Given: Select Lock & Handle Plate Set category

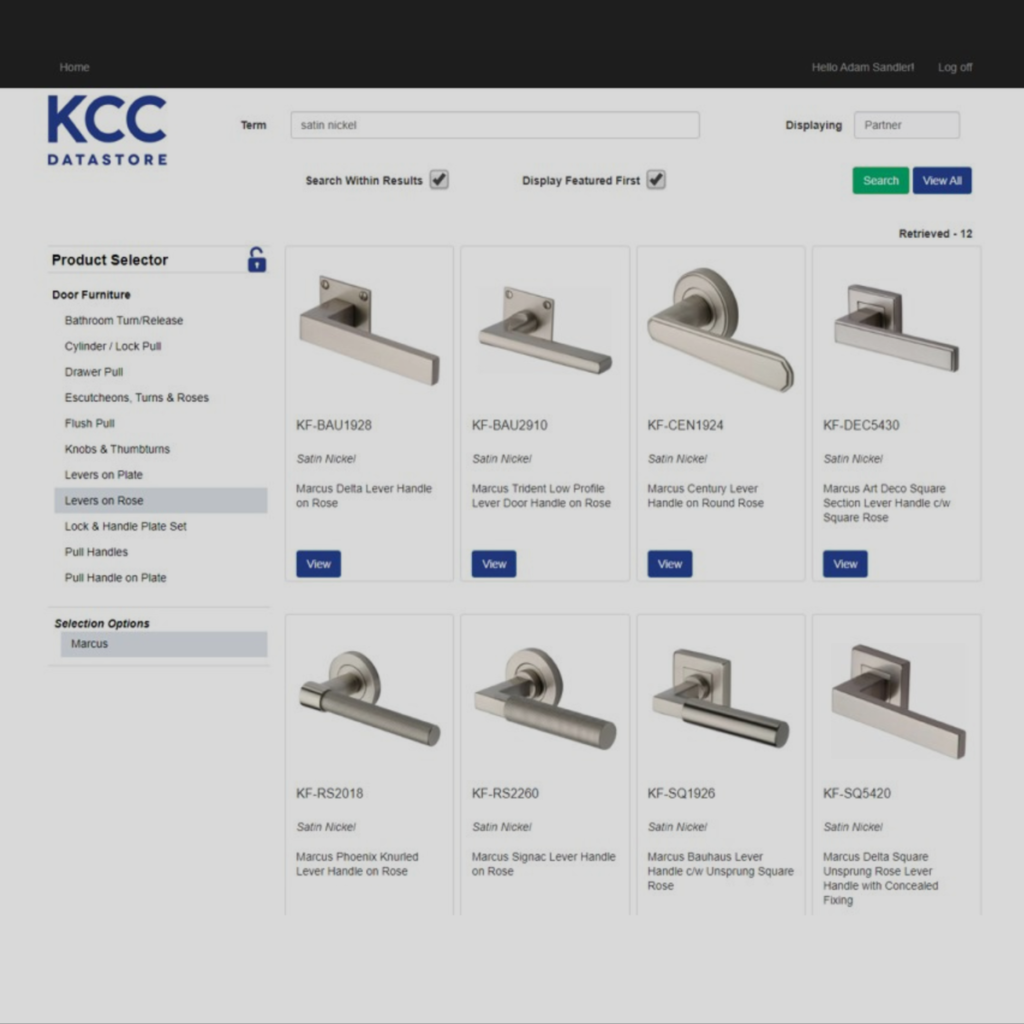Looking at the screenshot, I should [125, 526].
